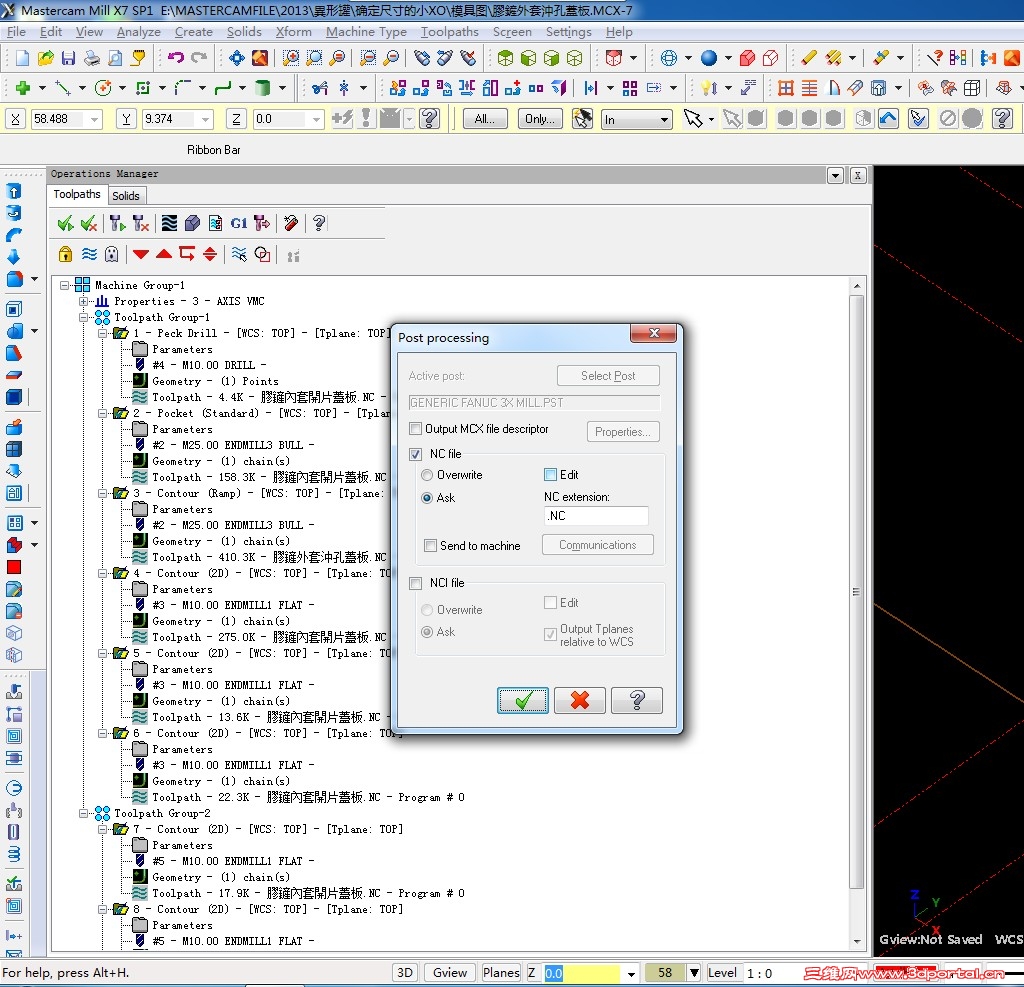Cancel Post processing with red X
The height and width of the screenshot is (987, 1024).
coord(579,700)
